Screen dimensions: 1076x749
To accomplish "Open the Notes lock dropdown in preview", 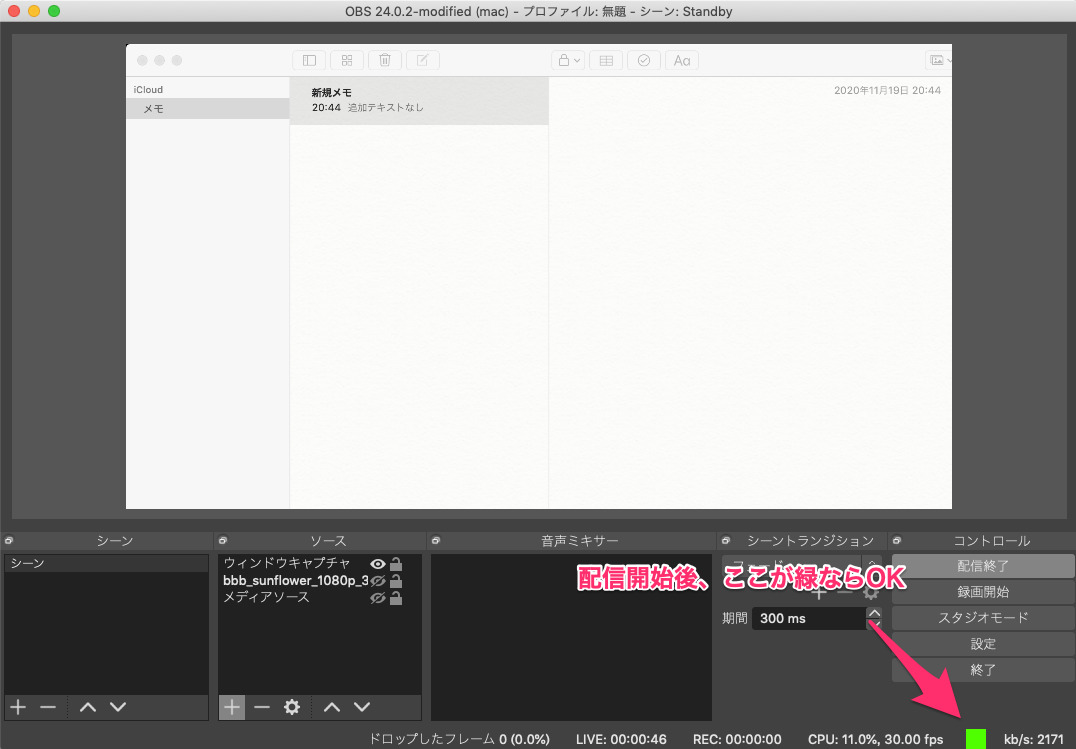I will coord(568,60).
